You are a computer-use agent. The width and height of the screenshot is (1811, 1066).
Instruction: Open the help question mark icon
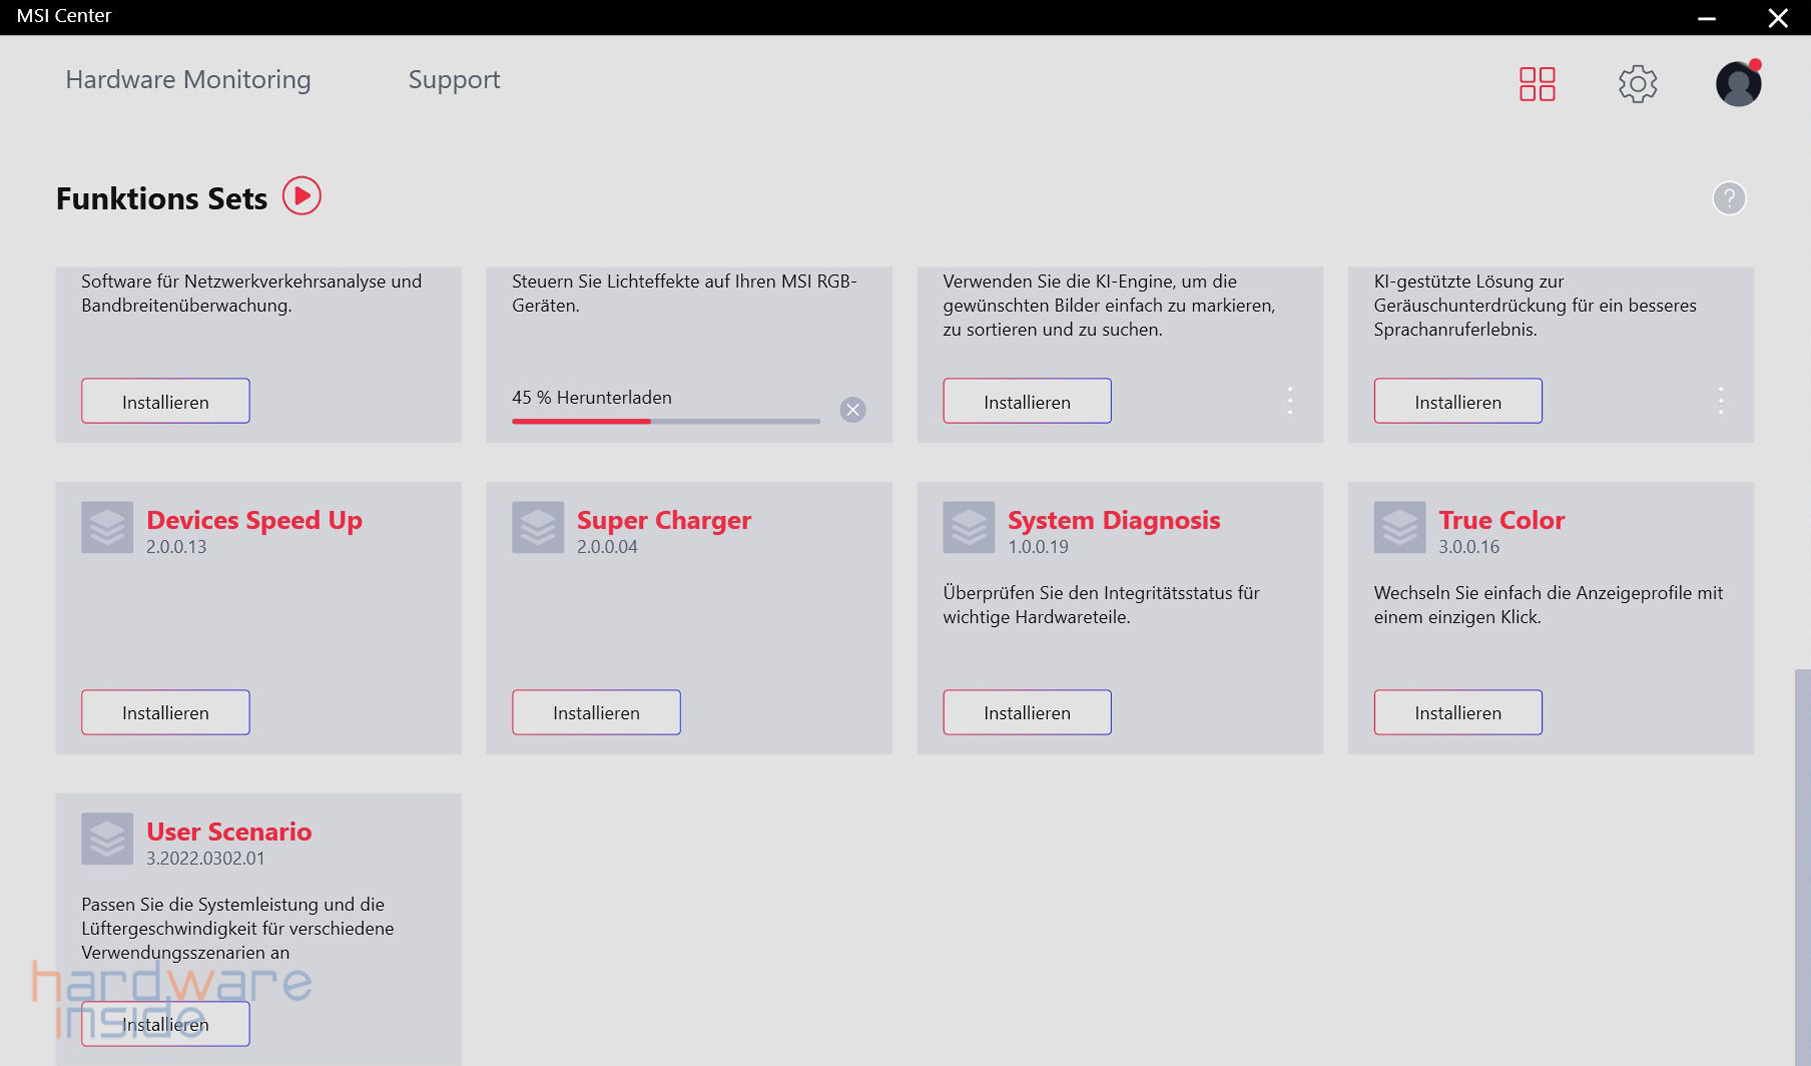[1728, 198]
